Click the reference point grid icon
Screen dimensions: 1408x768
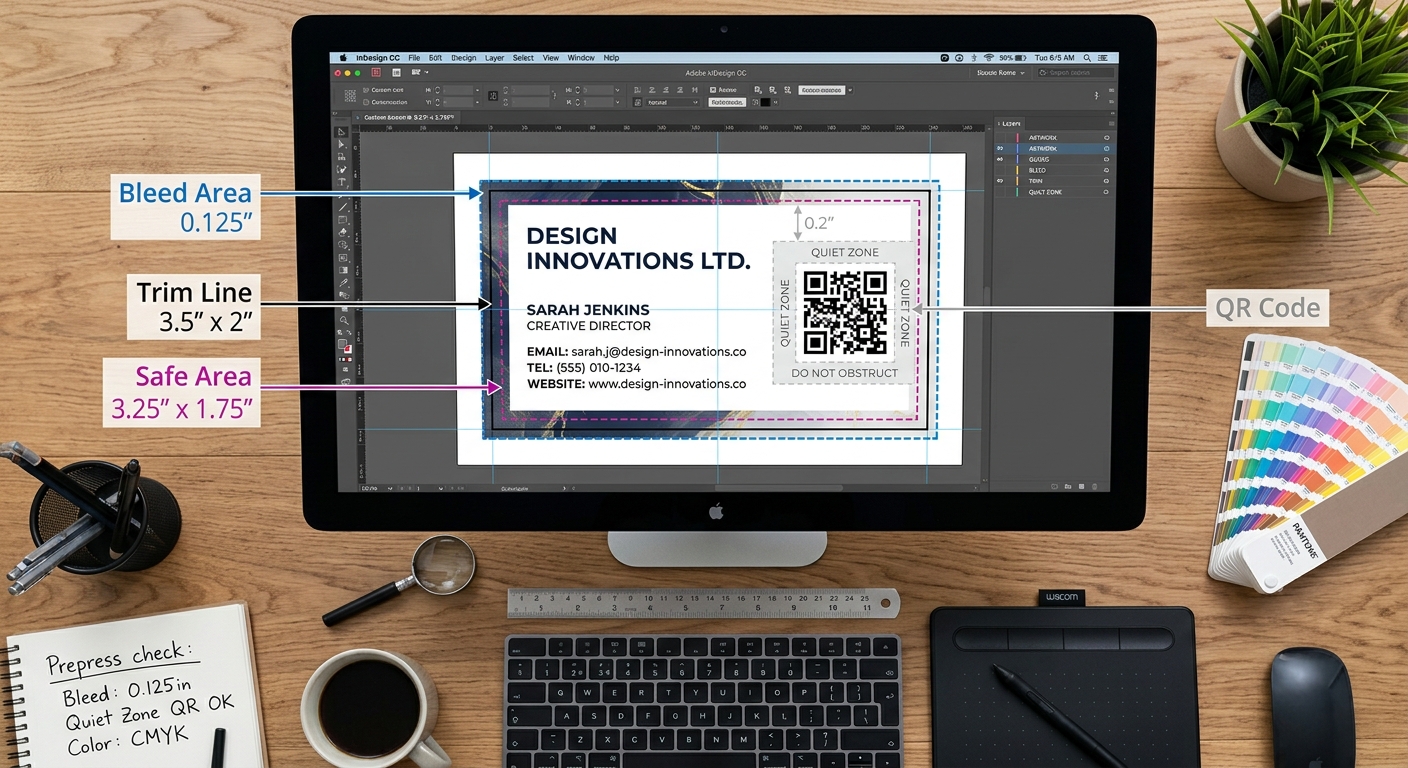click(350, 96)
